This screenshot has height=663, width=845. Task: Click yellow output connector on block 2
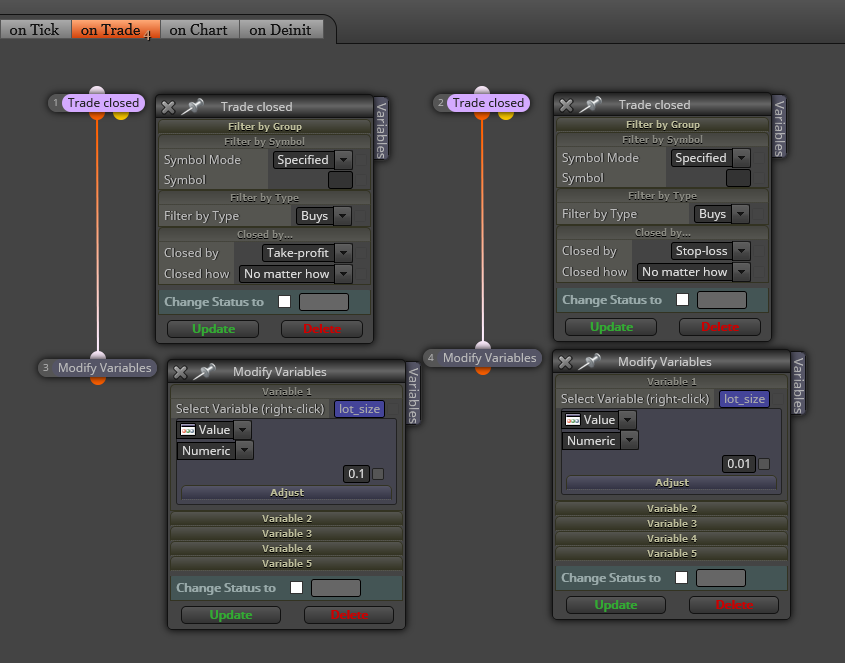point(505,115)
